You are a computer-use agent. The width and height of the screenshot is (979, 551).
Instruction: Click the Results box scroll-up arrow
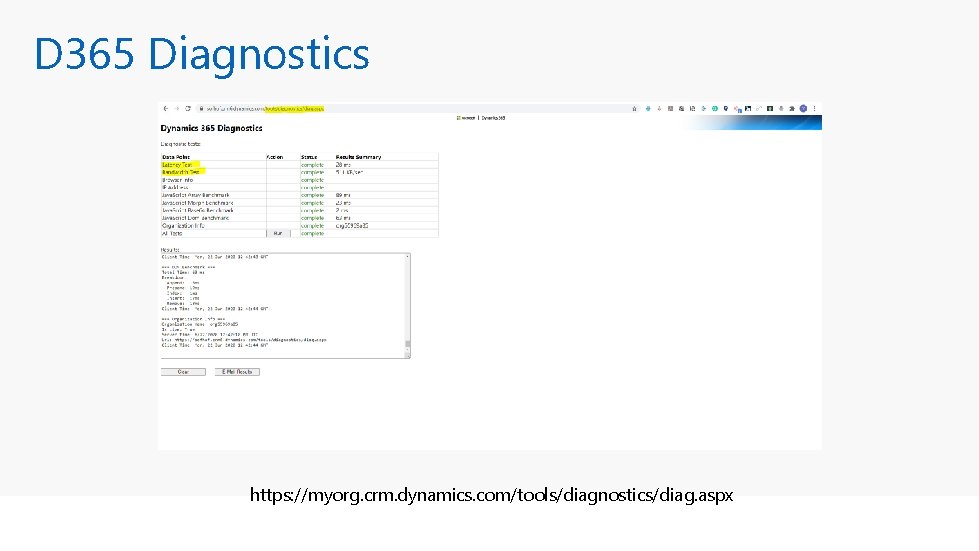(408, 256)
